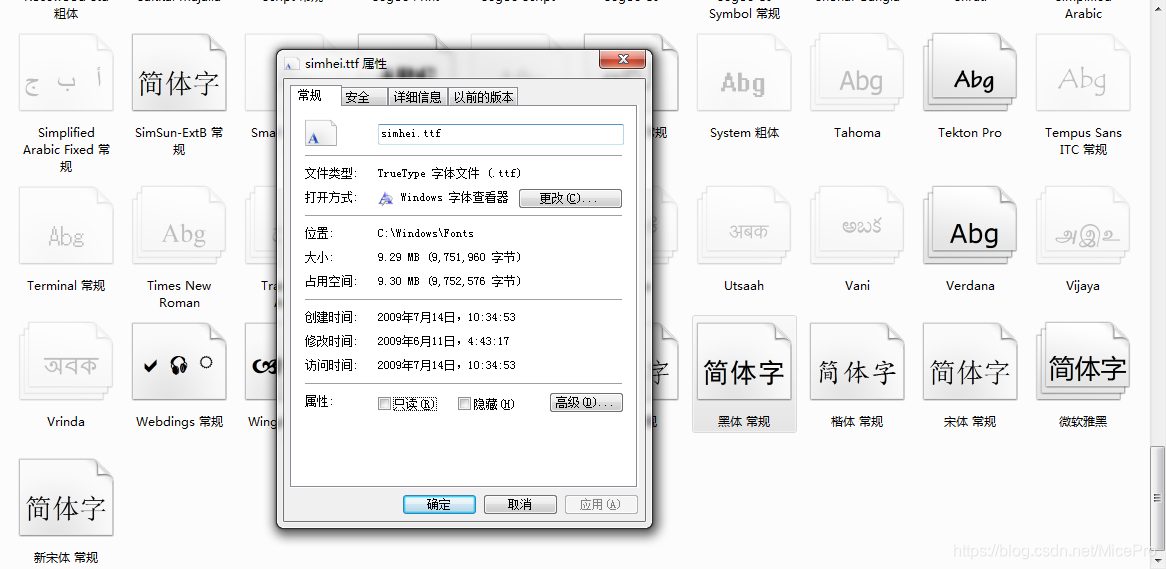1166x569 pixels.
Task: Enable the 只读 (read-only) checkbox
Action: pos(384,404)
